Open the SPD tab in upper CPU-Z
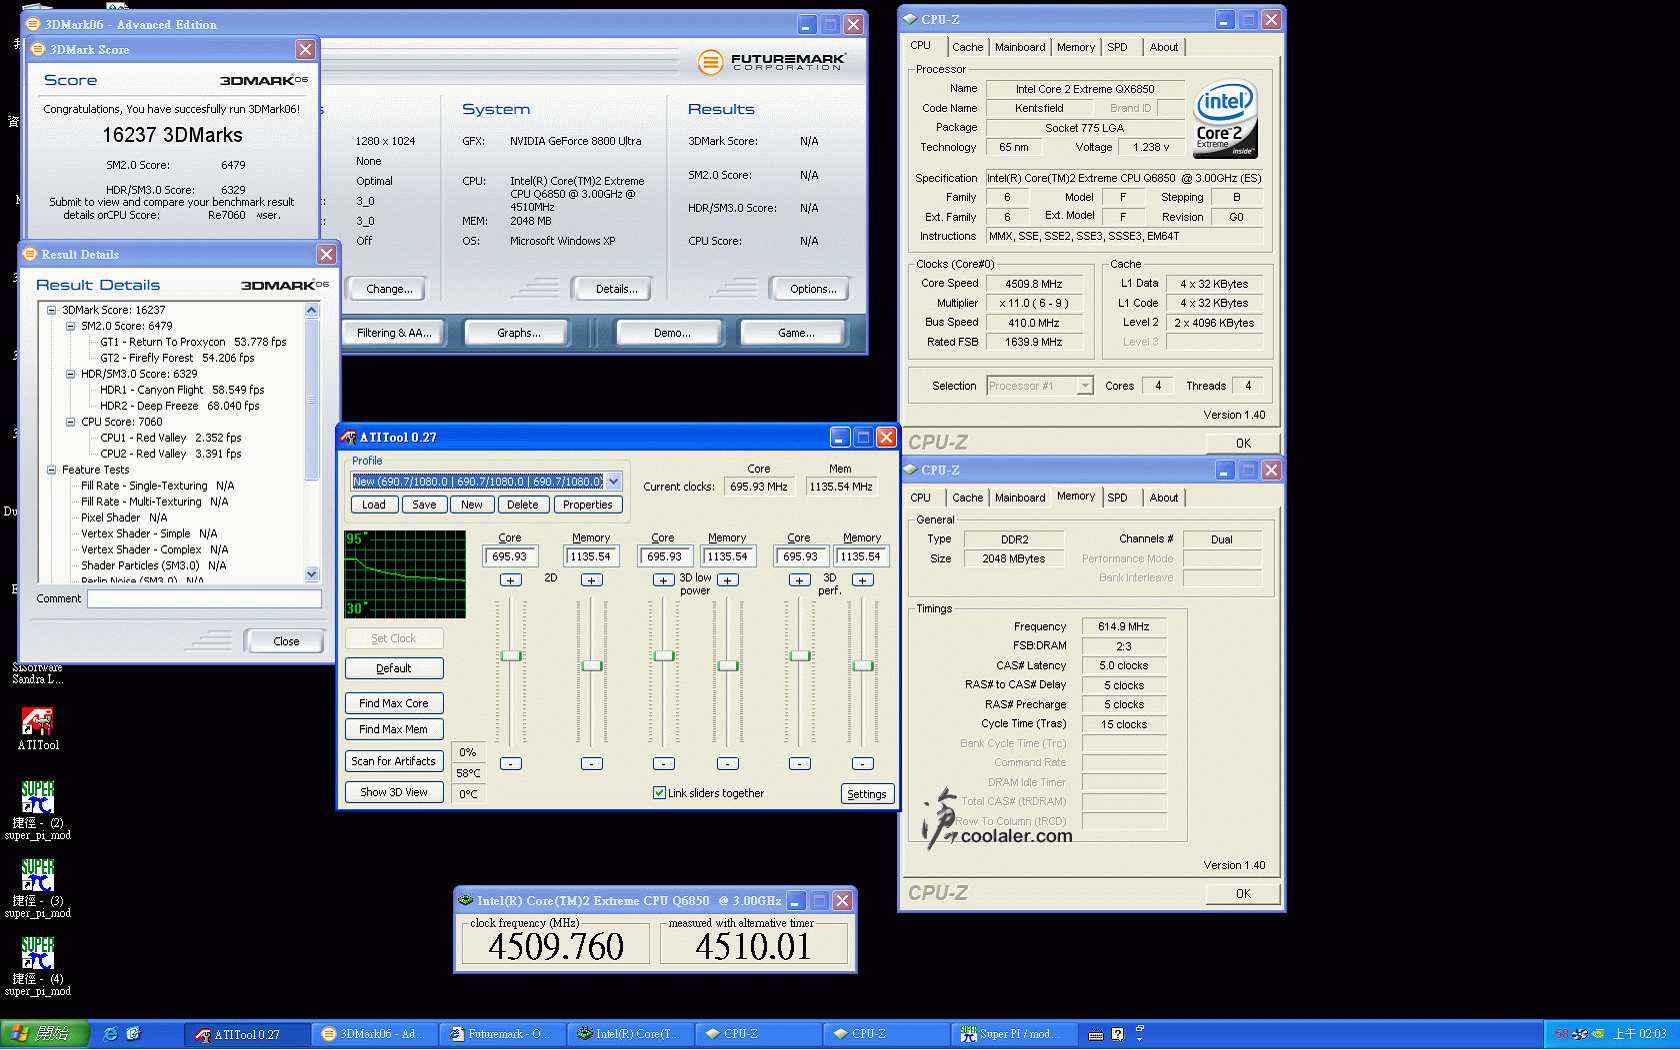Image resolution: width=1680 pixels, height=1050 pixels. point(1117,47)
